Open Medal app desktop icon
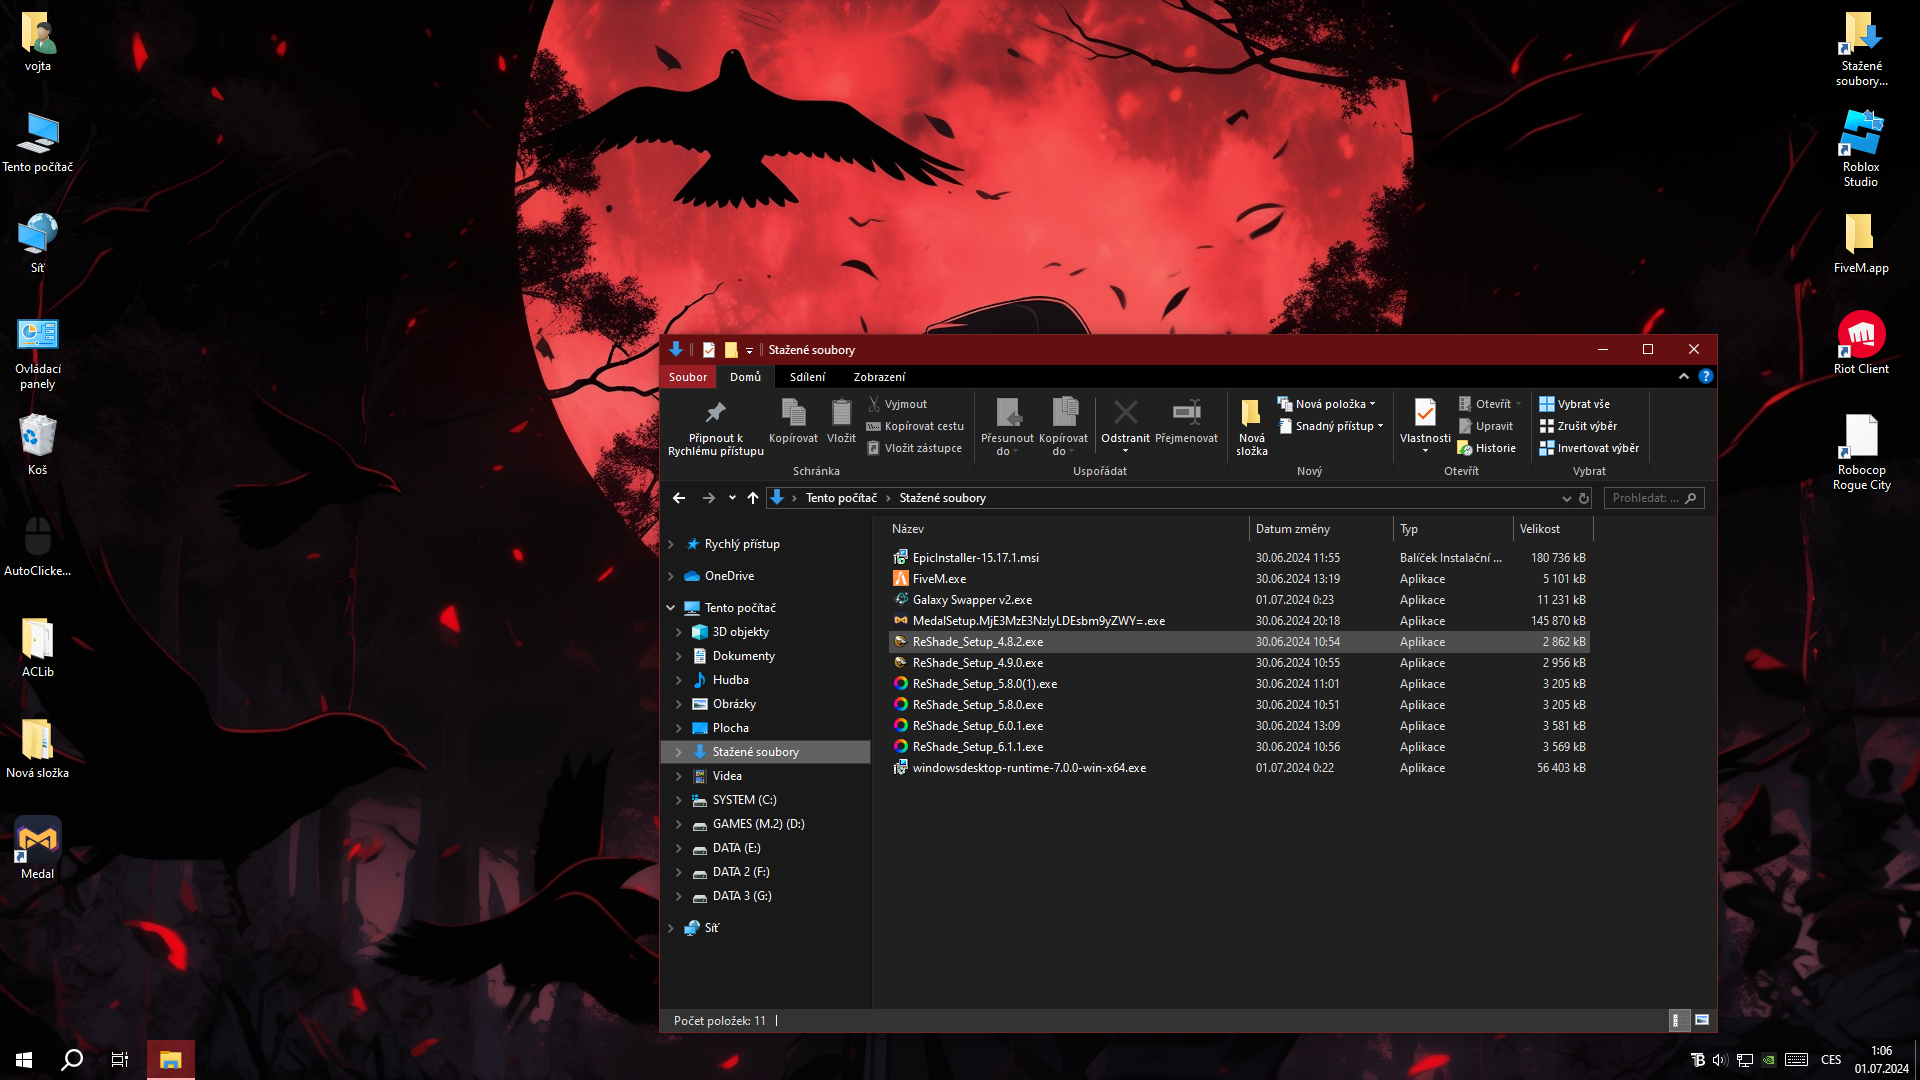Viewport: 1920px width, 1080px height. point(37,848)
